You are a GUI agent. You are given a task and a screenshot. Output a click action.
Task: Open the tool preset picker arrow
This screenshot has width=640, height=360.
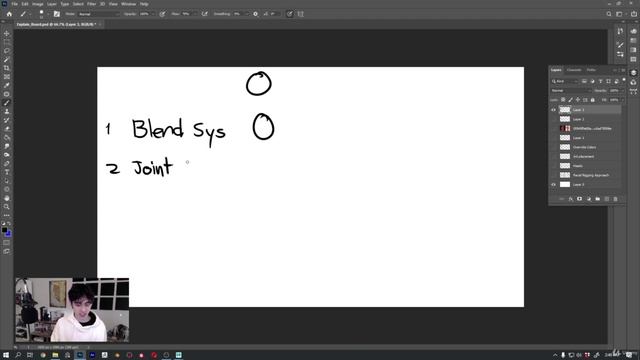(x=30, y=14)
